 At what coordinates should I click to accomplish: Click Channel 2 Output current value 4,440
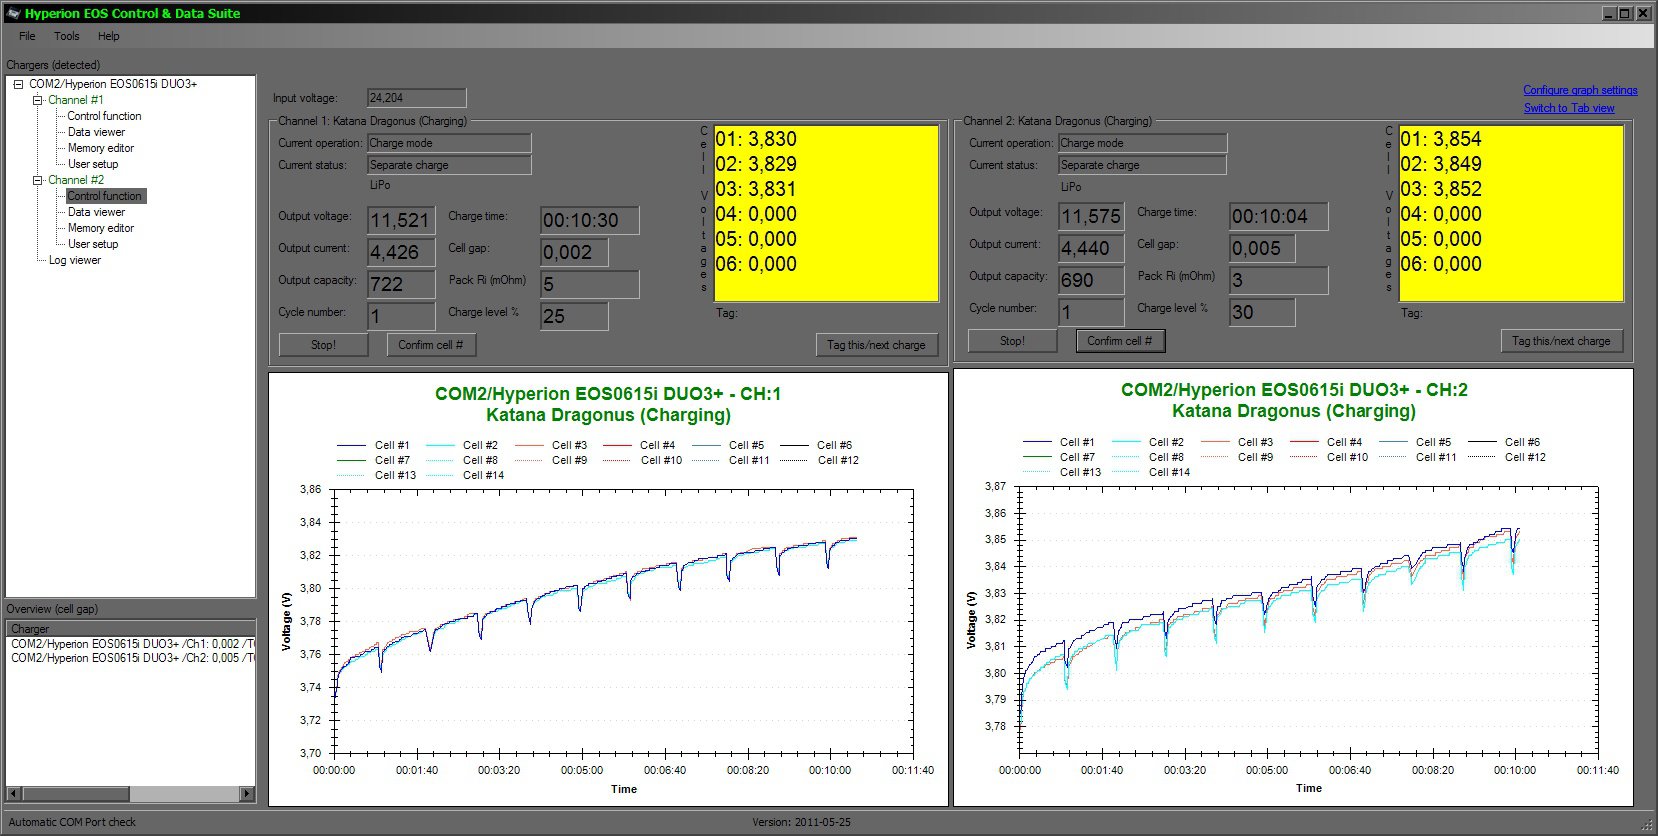(x=1092, y=248)
